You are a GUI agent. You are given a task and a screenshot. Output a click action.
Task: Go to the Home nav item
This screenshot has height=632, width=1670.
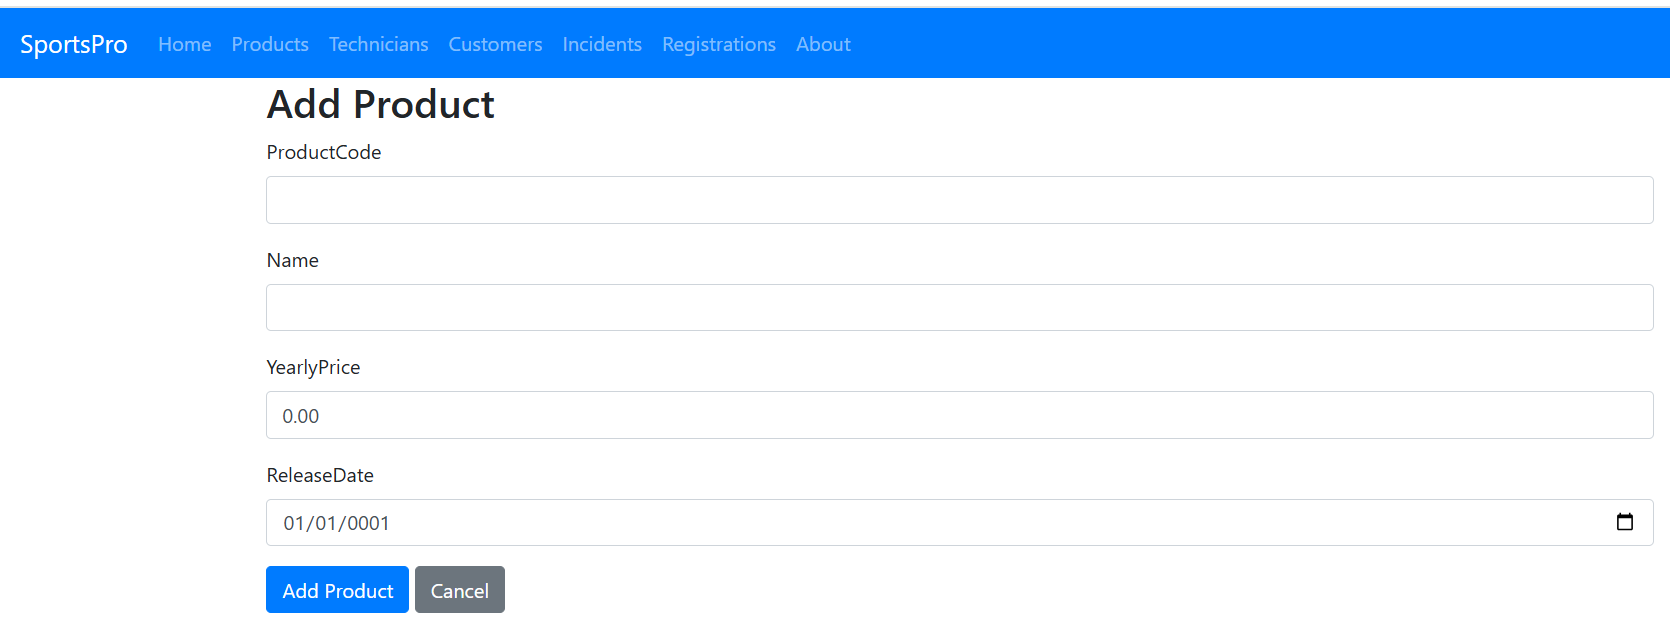[x=185, y=44]
